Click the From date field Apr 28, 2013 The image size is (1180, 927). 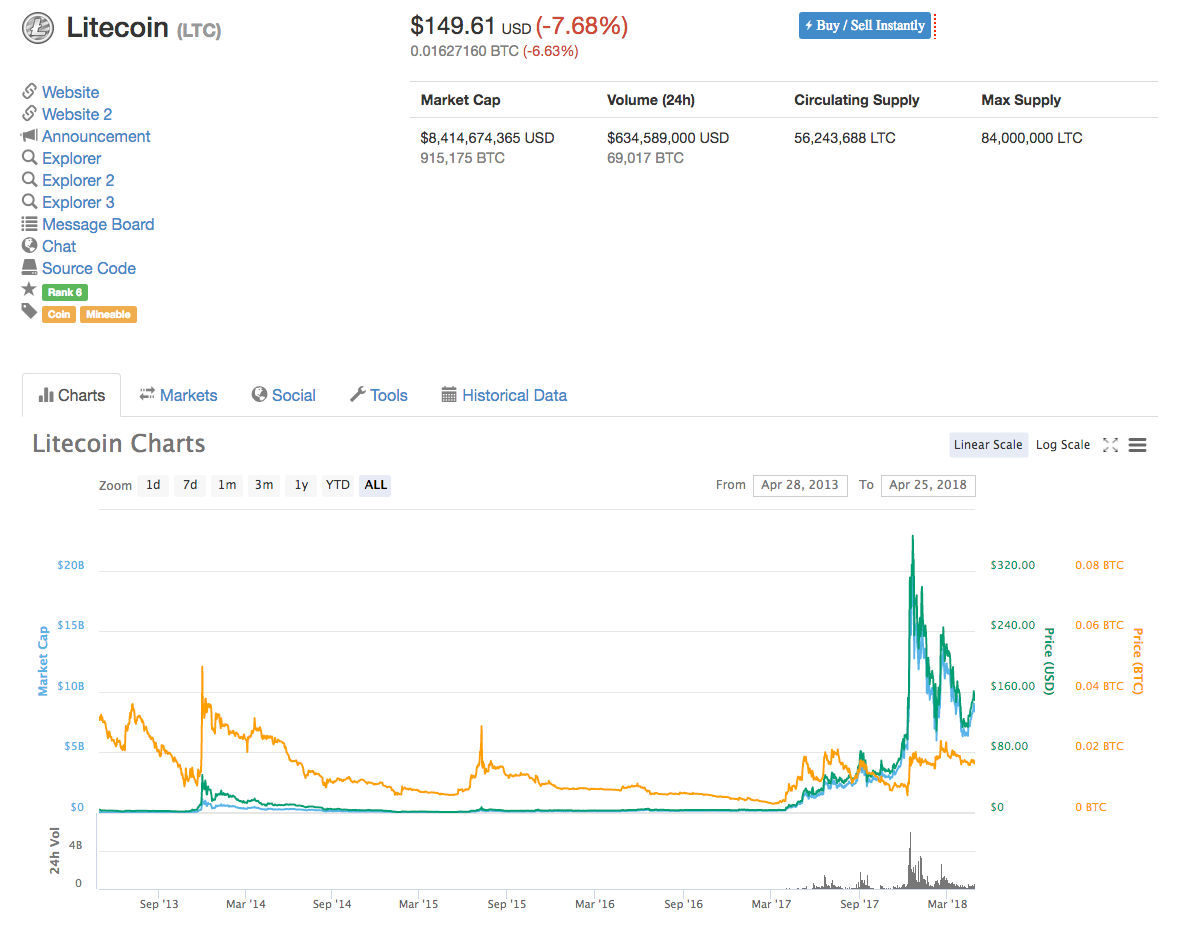click(800, 485)
